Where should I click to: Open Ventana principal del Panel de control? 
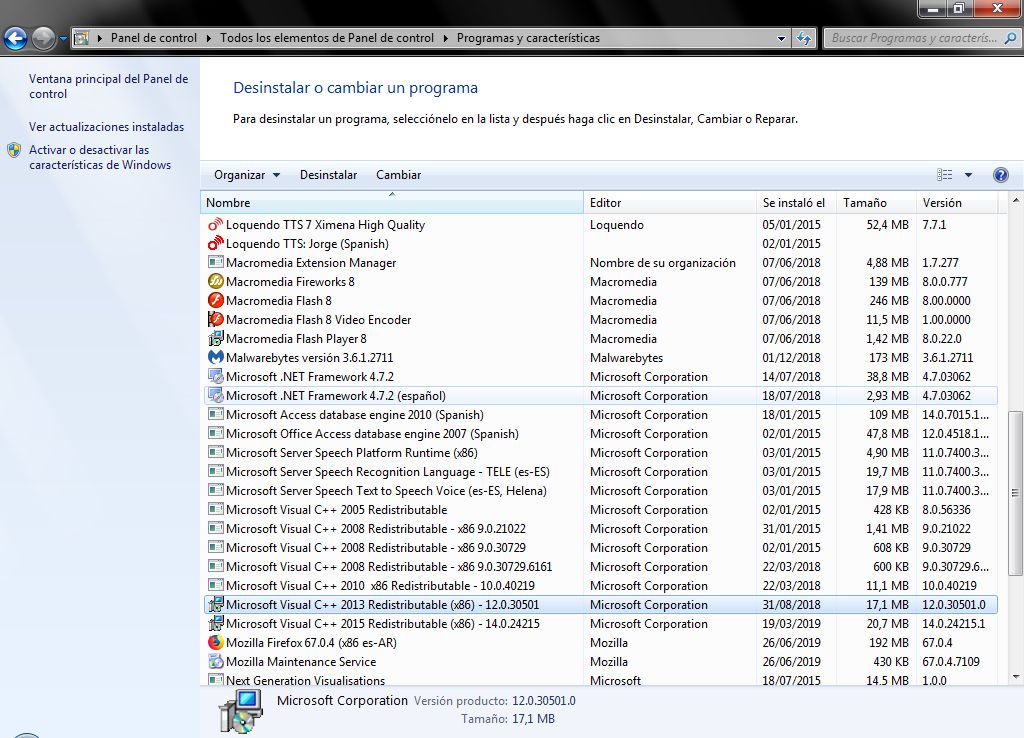pyautogui.click(x=108, y=86)
